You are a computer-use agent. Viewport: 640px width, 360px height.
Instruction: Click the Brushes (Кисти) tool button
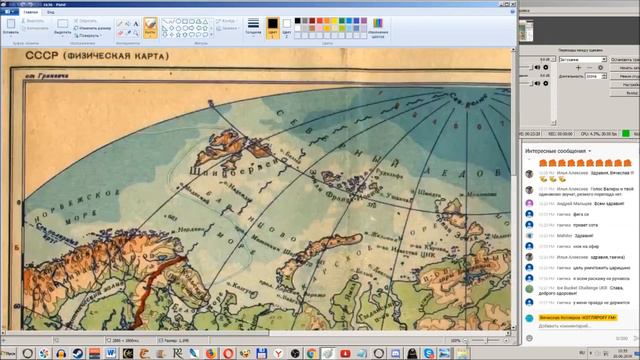pos(150,27)
